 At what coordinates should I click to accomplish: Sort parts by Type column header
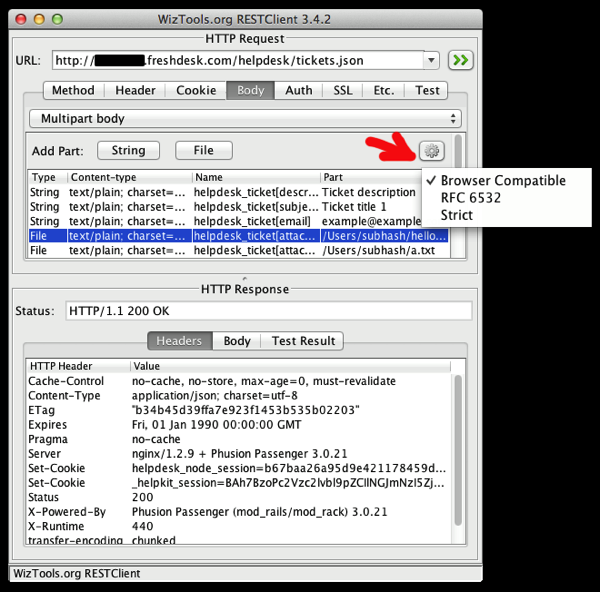[48, 177]
